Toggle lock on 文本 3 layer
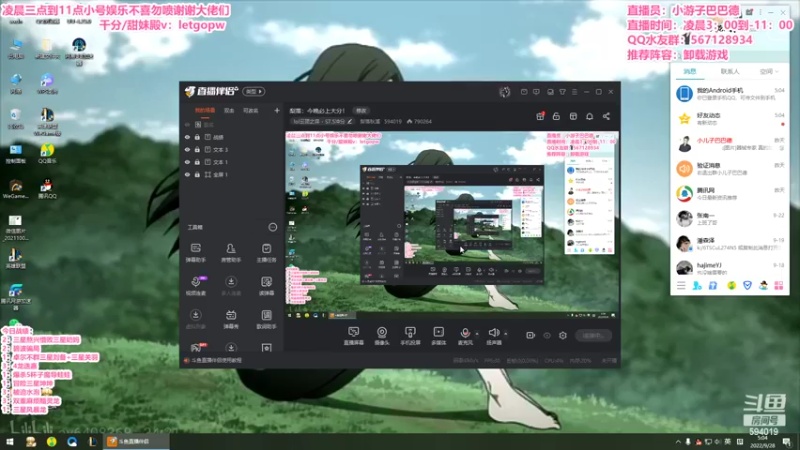 point(197,149)
